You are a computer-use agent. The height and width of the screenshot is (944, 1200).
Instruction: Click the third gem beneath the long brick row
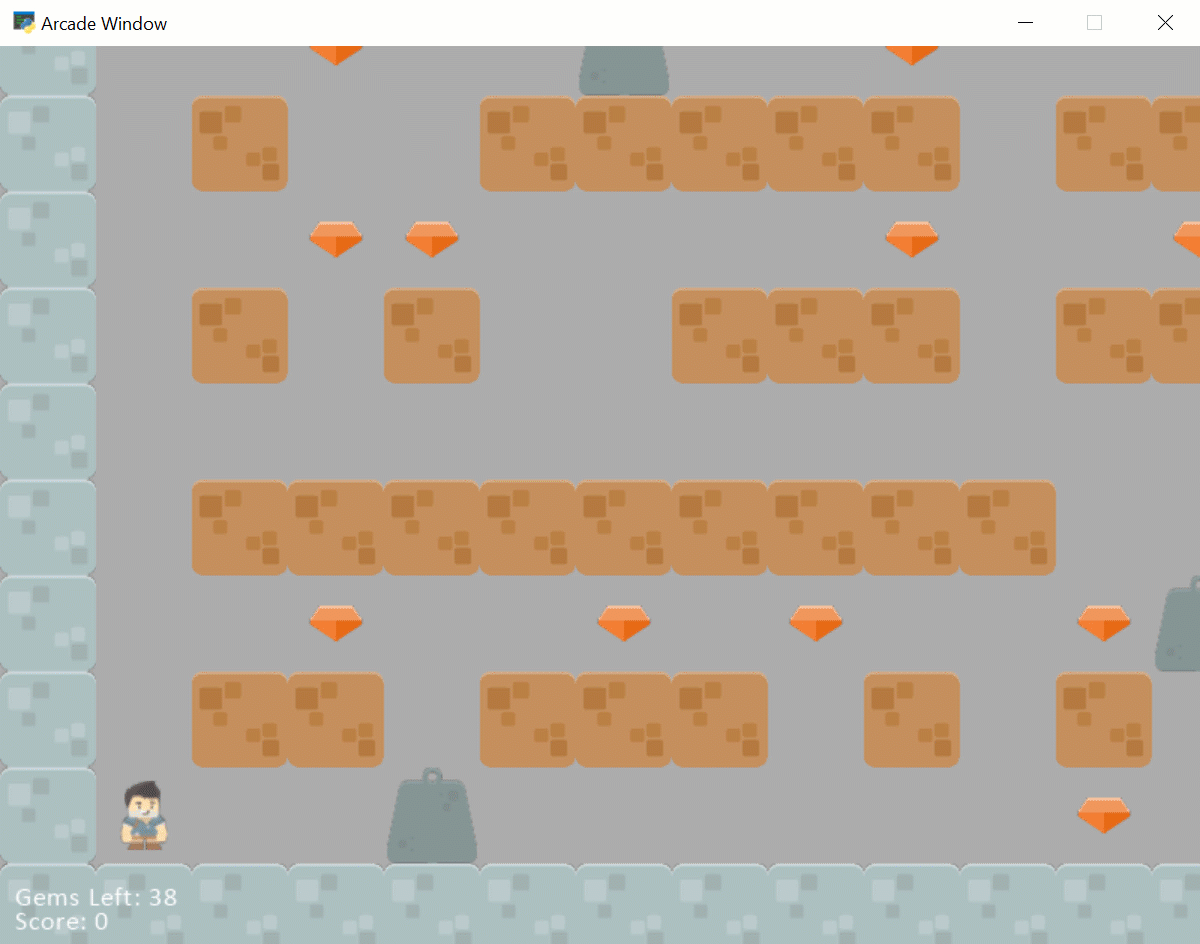[x=816, y=623]
